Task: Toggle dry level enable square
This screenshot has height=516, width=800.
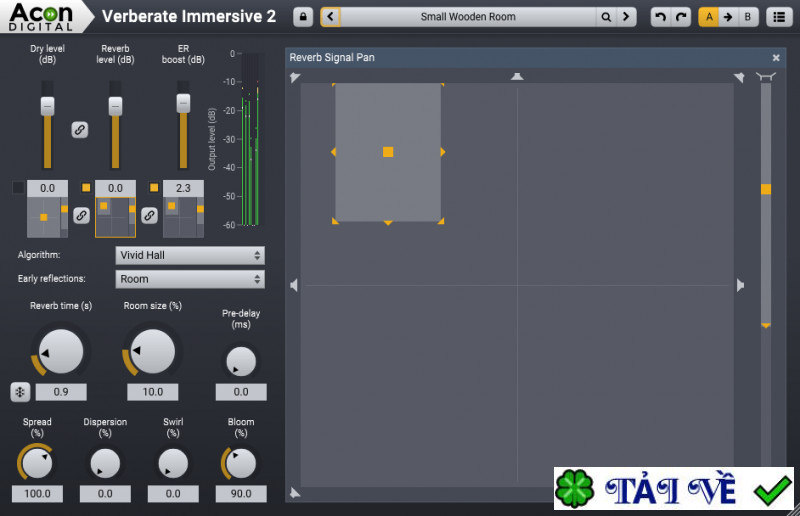Action: tap(18, 187)
